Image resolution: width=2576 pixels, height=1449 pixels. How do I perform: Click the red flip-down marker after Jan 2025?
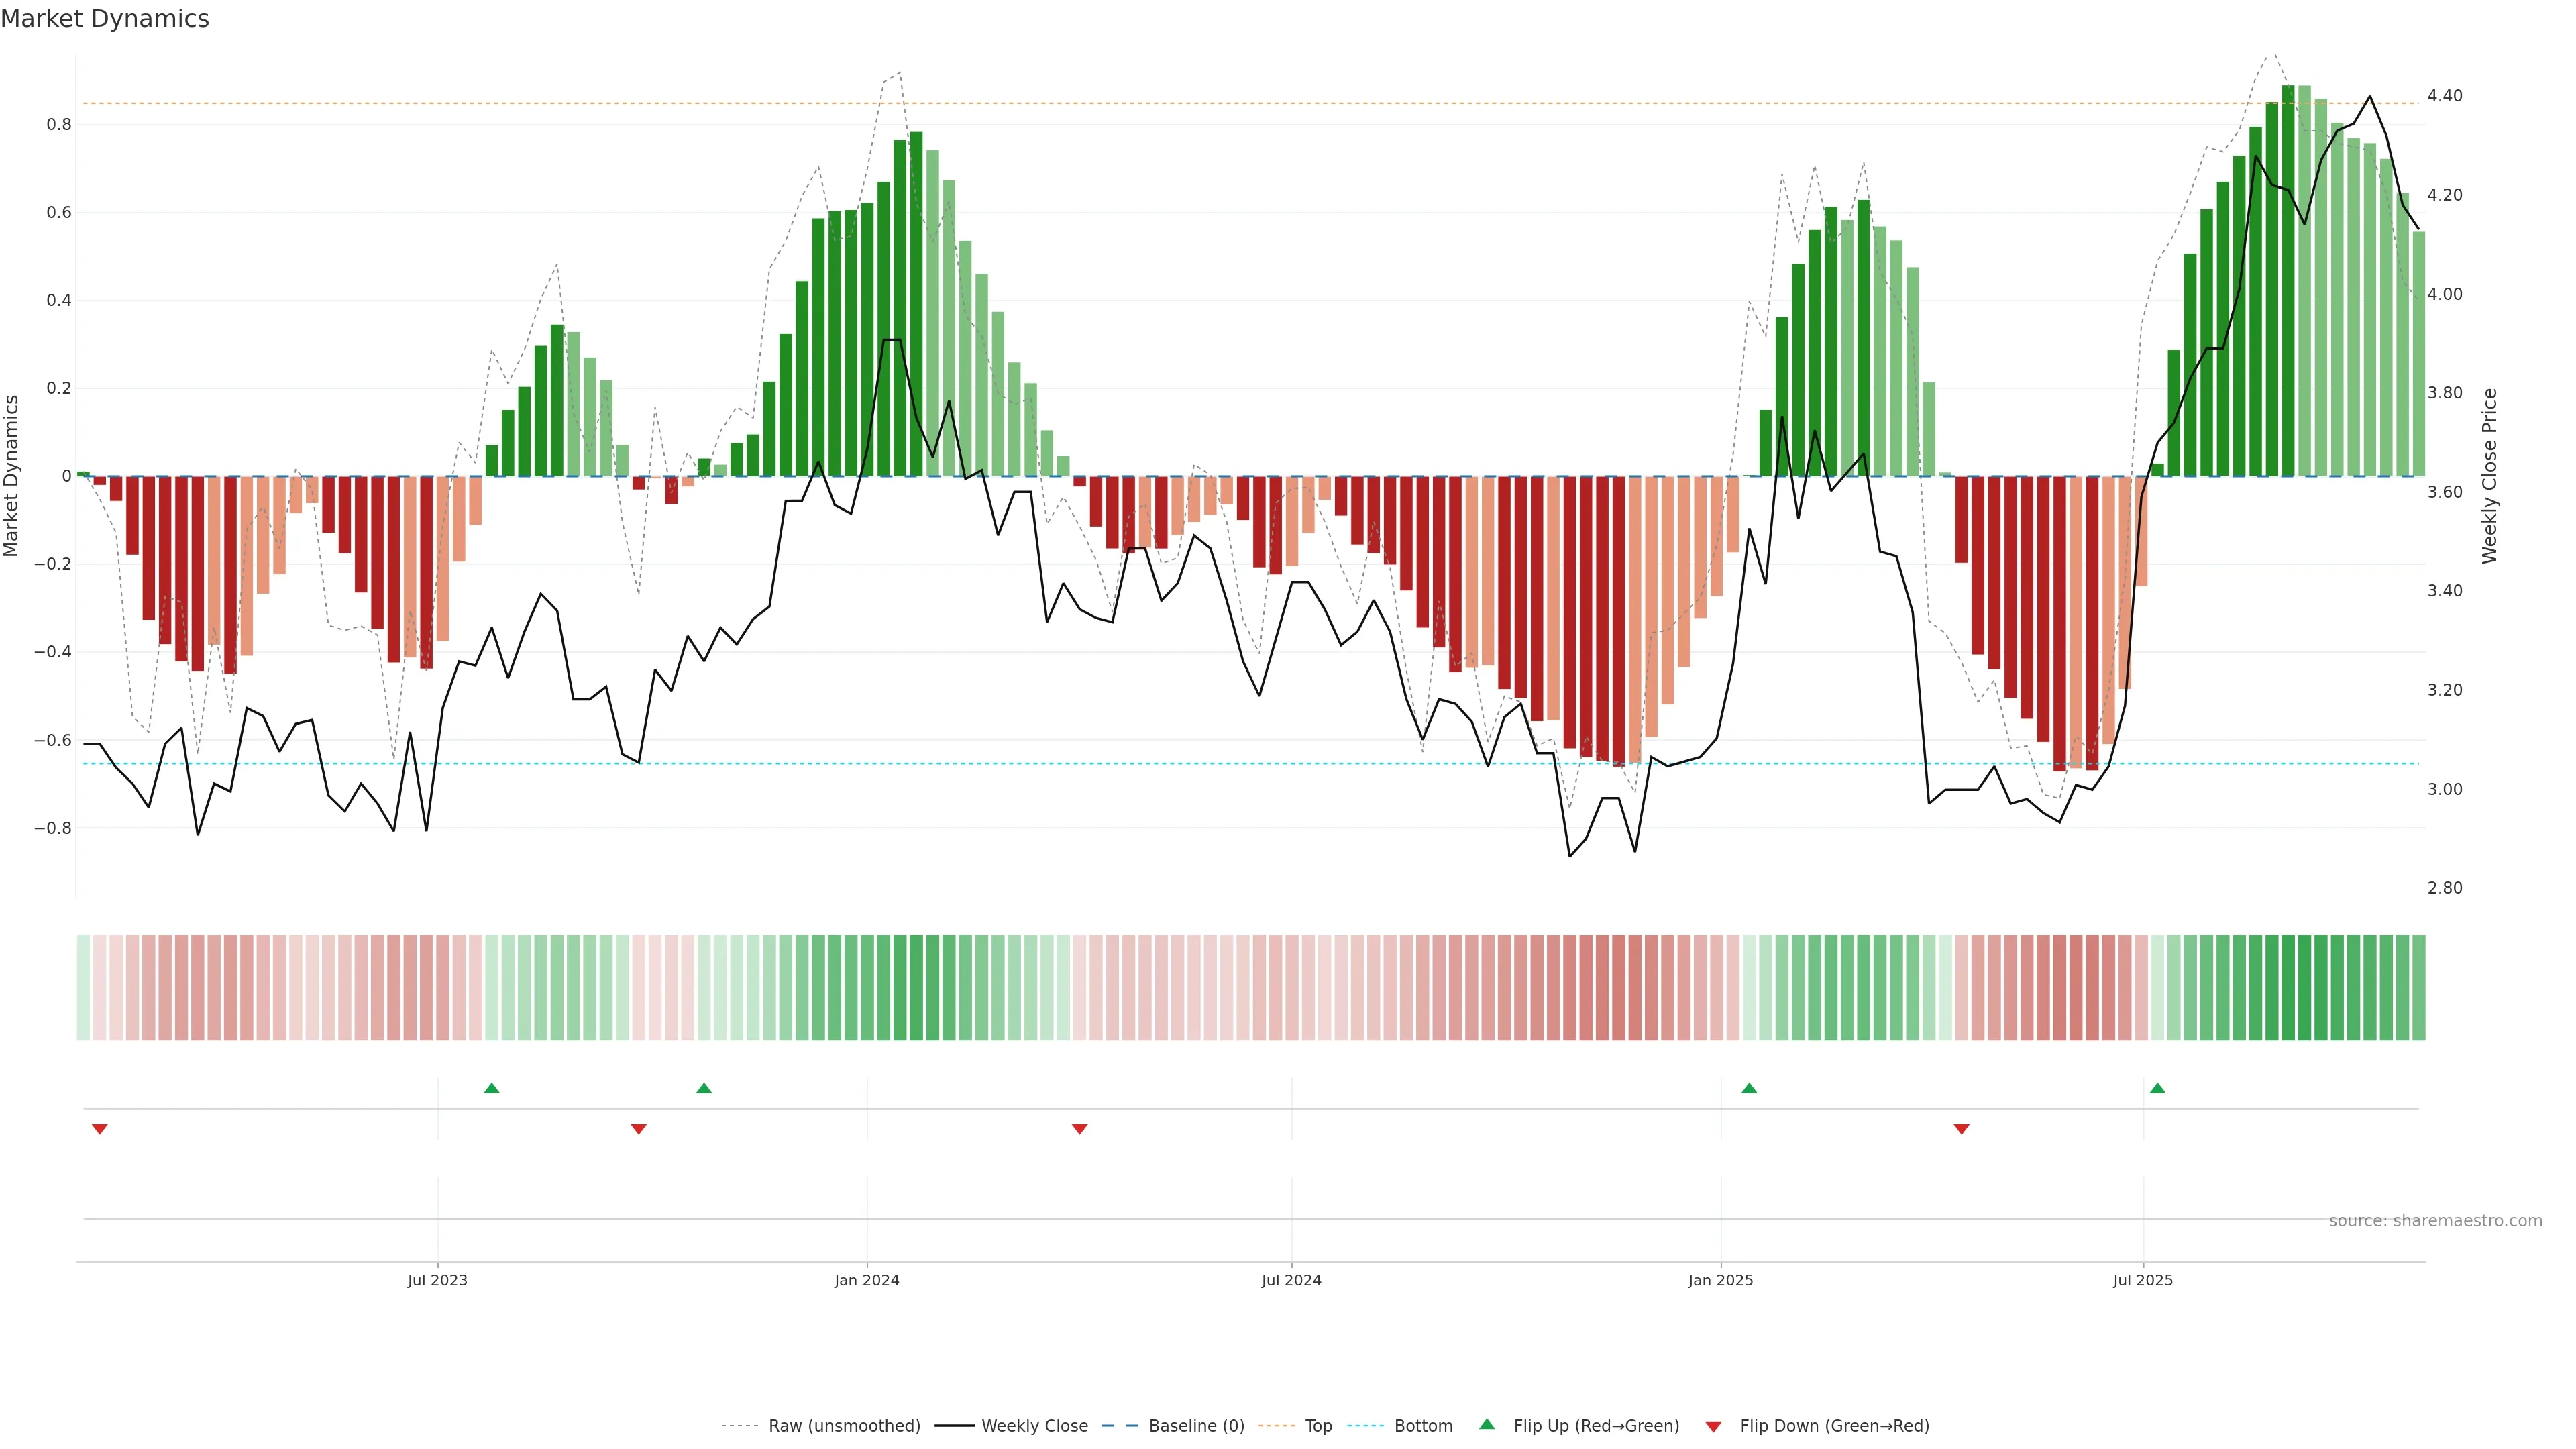tap(1961, 1129)
